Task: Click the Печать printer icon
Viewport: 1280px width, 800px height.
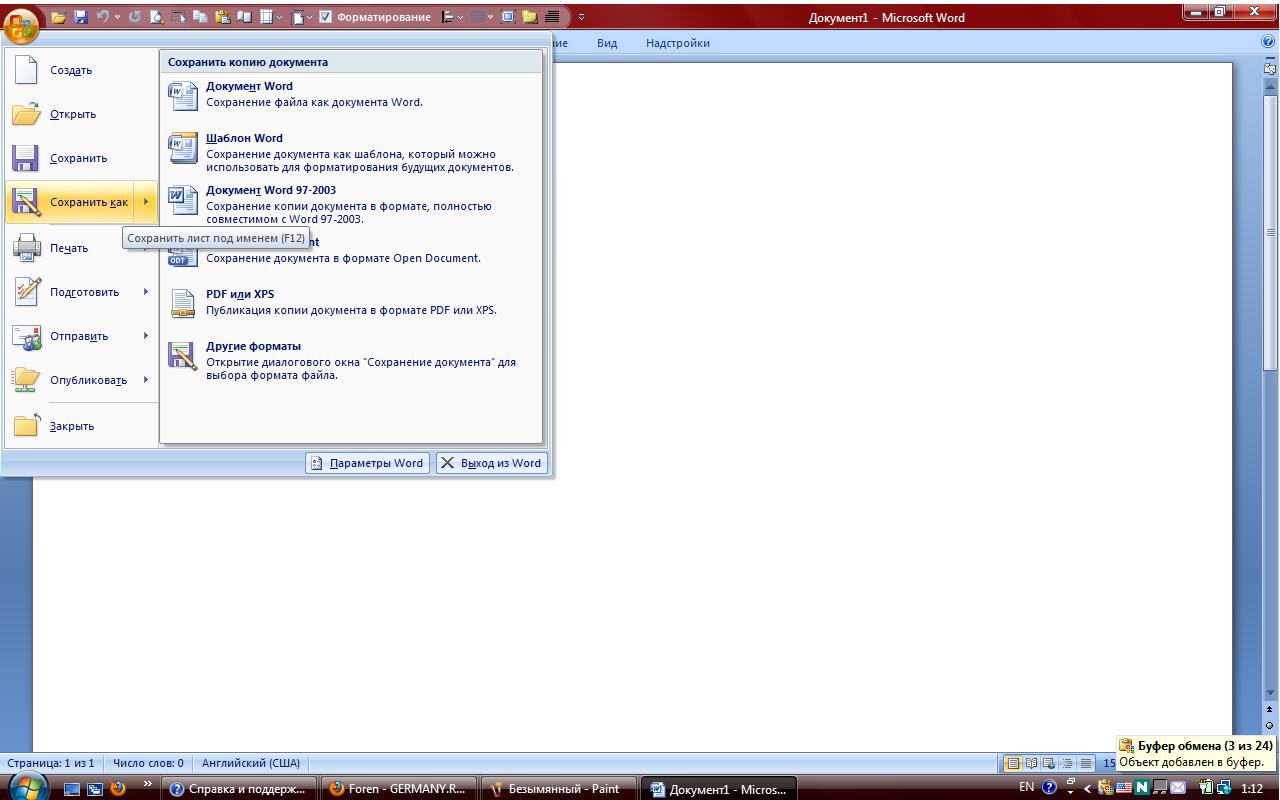Action: pos(26,248)
